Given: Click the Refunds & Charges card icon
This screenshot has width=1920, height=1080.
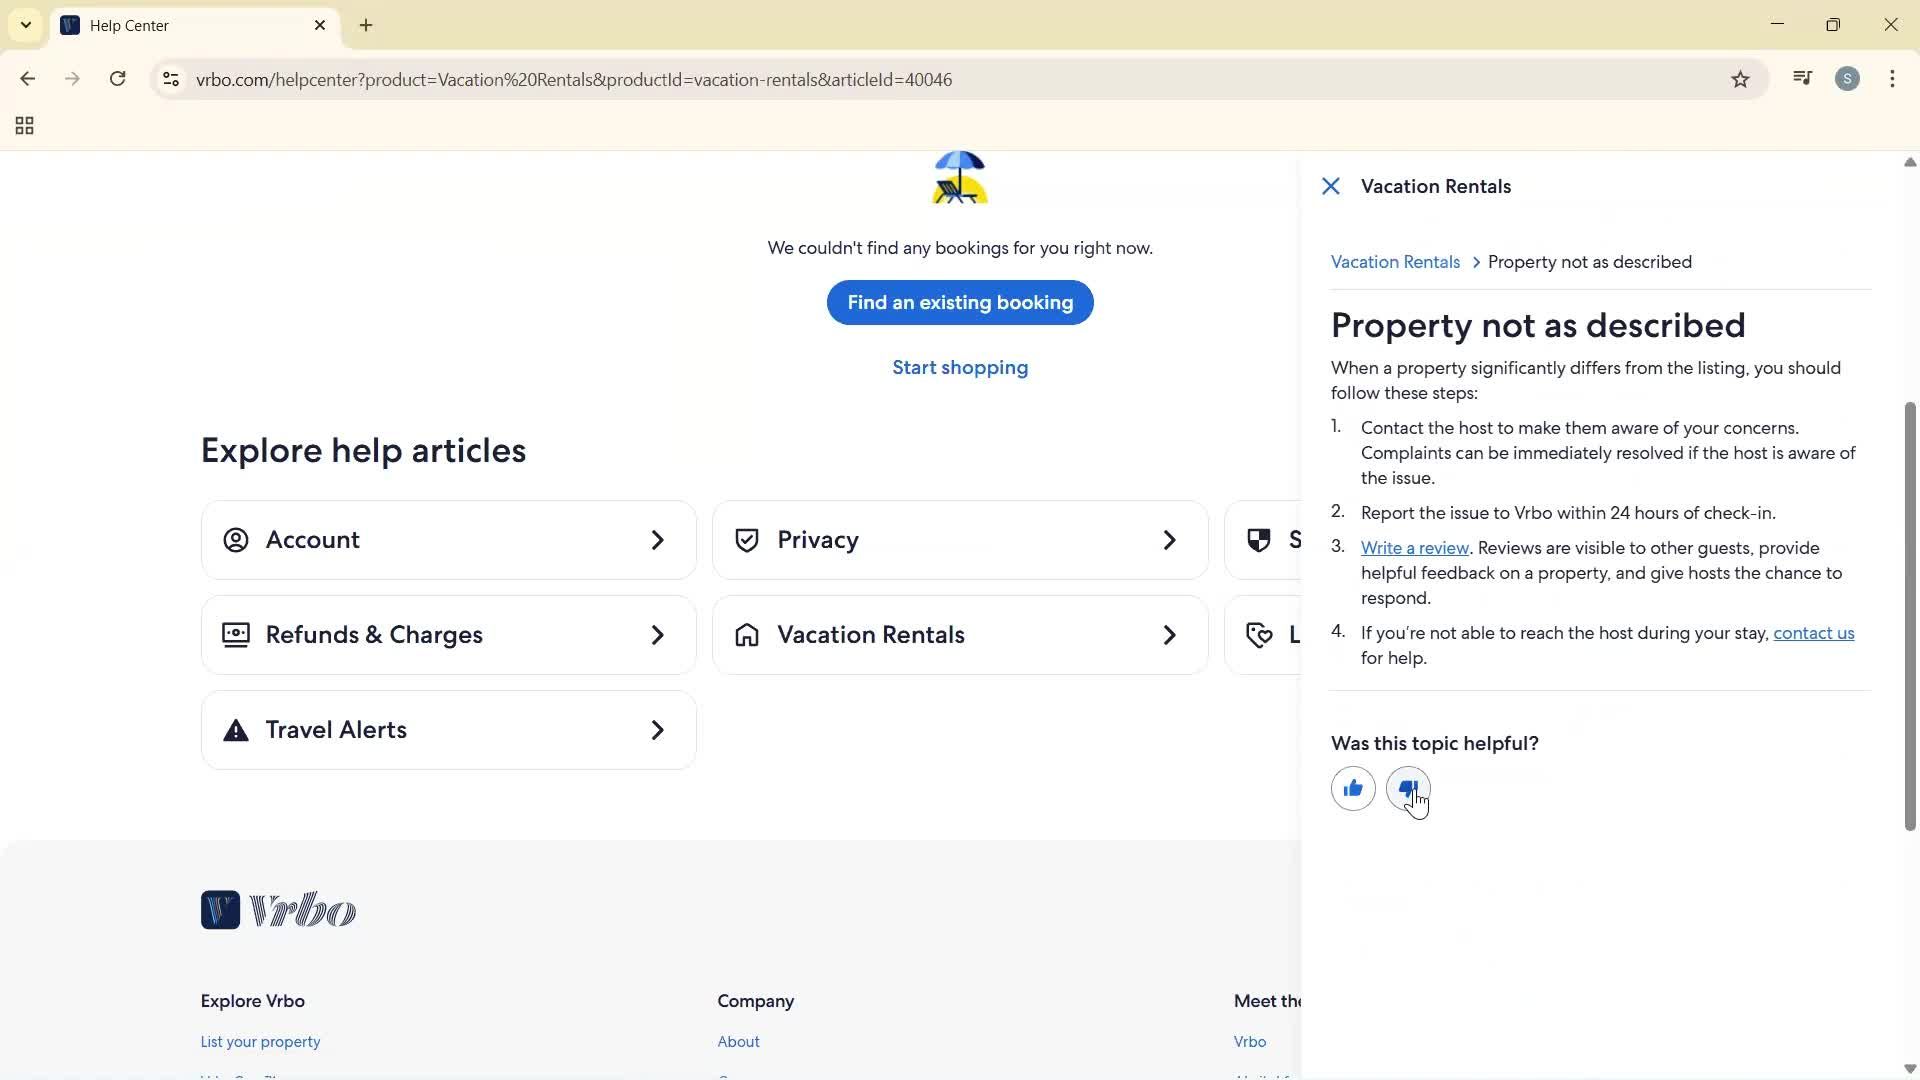Looking at the screenshot, I should pyautogui.click(x=235, y=634).
